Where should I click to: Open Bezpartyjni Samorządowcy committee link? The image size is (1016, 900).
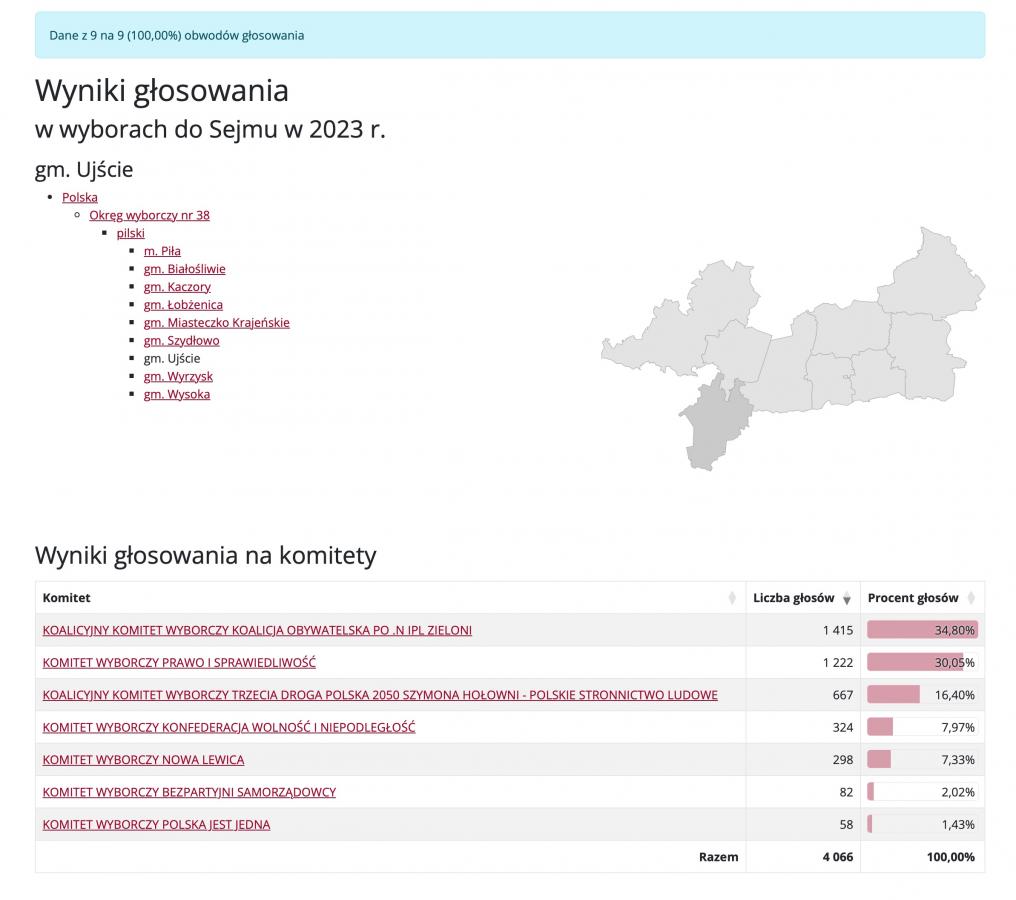coord(189,792)
